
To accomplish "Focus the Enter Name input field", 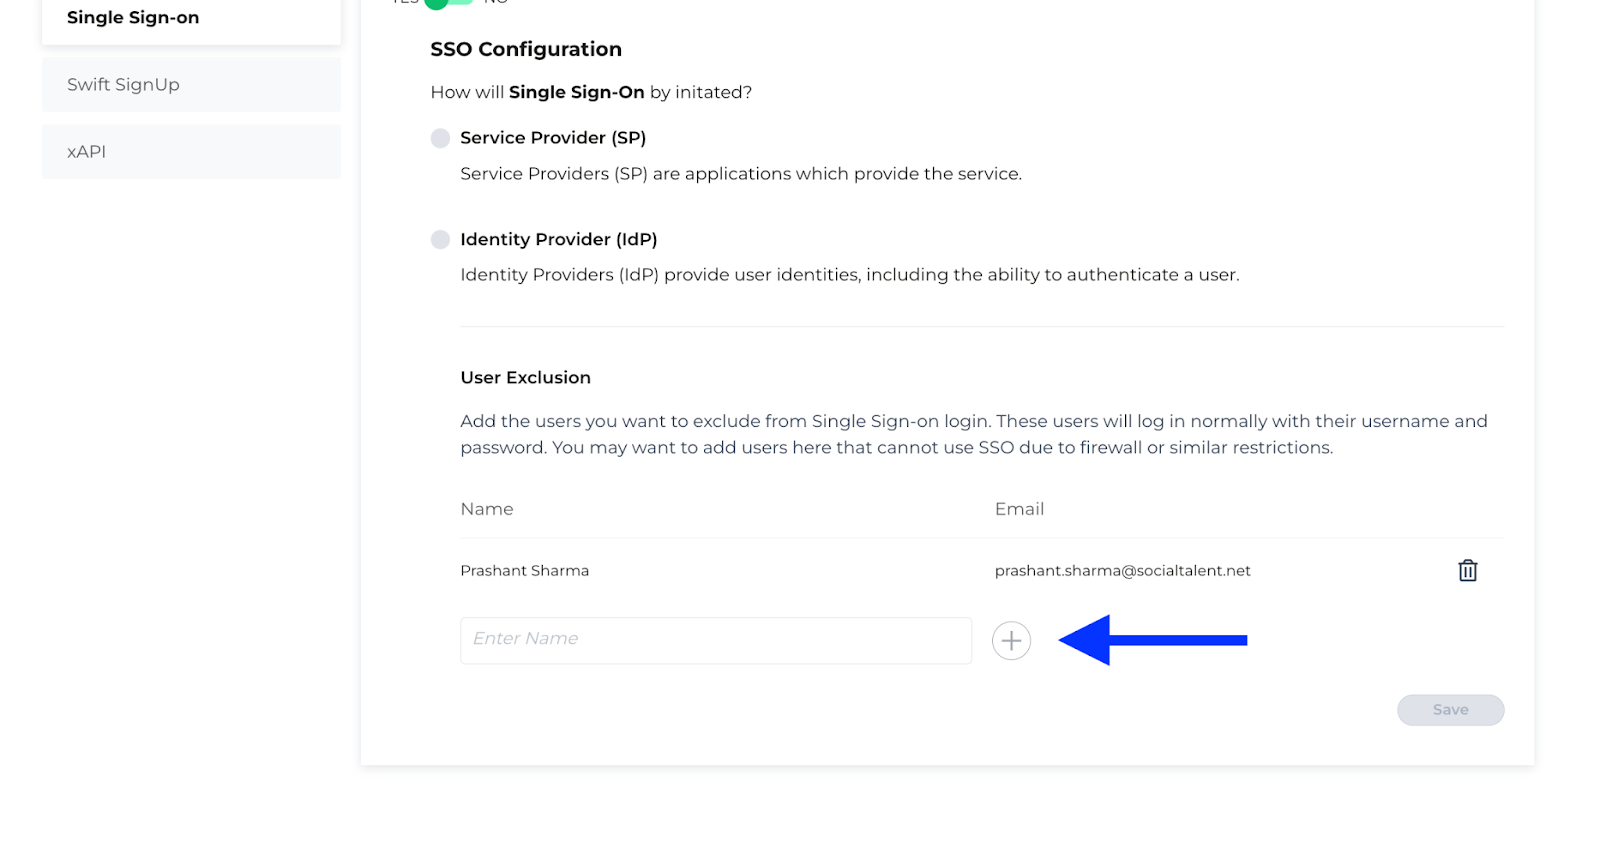I will click(x=716, y=640).
